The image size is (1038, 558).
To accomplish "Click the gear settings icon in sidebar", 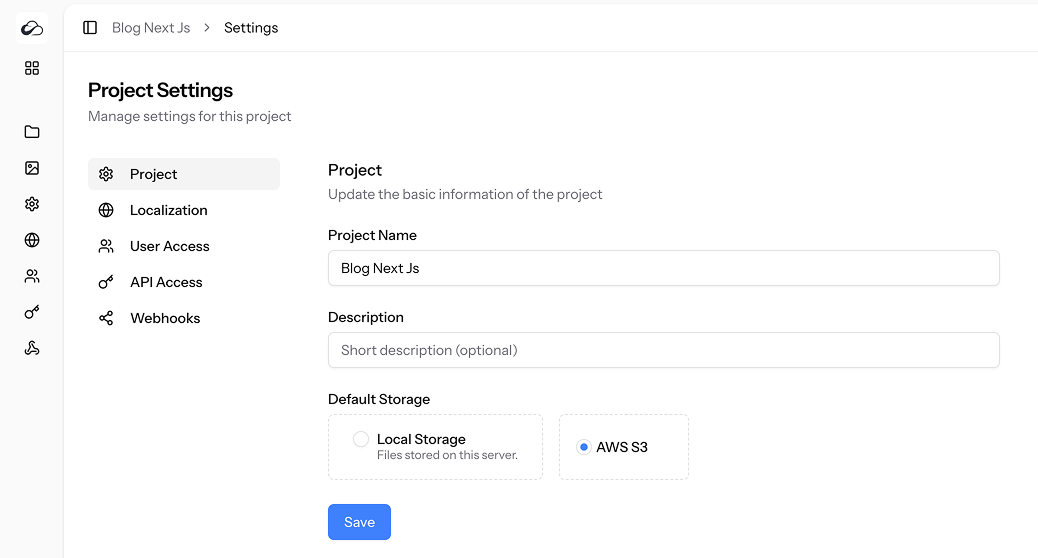I will coord(32,204).
